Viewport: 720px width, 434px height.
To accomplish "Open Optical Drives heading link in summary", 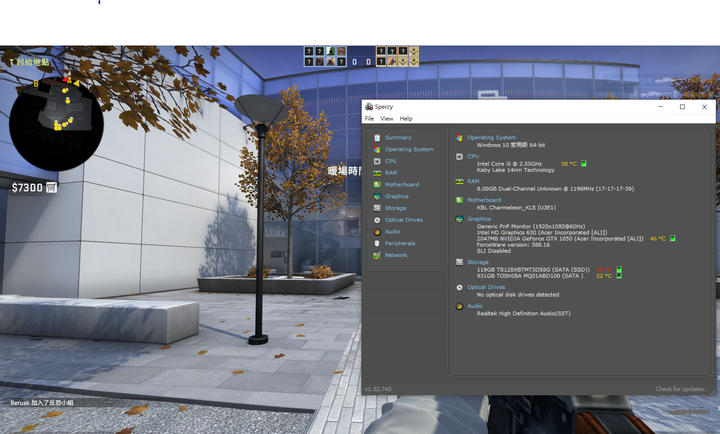I will click(486, 287).
